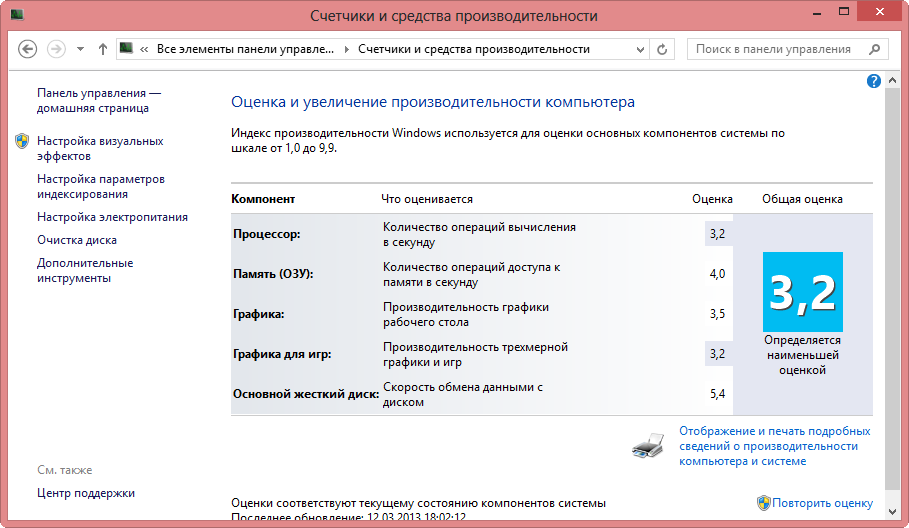Image resolution: width=909 pixels, height=528 pixels.
Task: Open Дополнительные инструменты
Action: [85, 271]
